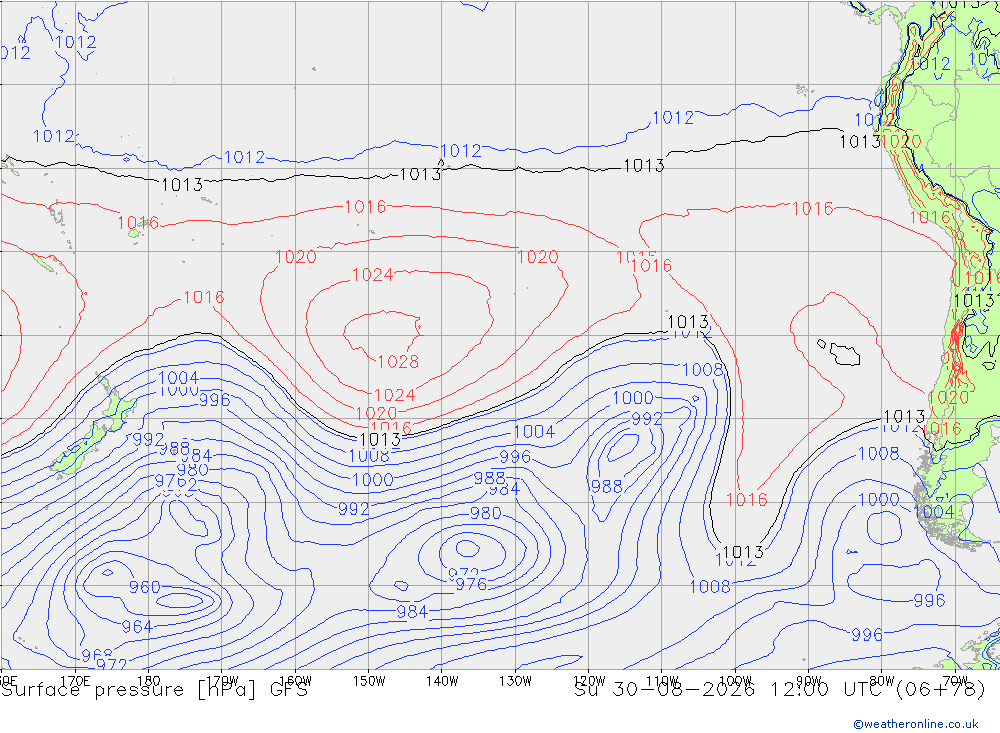Click the 170E longitude axis label
Screen dimensions: 1000x733
click(75, 681)
